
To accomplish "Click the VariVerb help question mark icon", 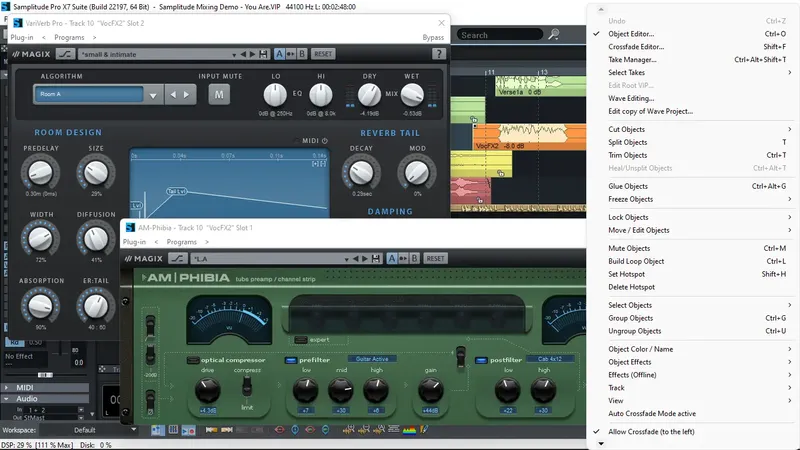I will pos(438,54).
